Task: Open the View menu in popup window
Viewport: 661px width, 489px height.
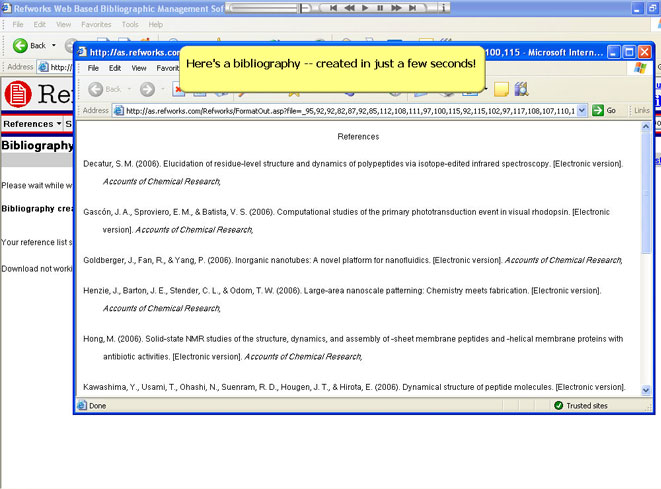Action: [141, 68]
